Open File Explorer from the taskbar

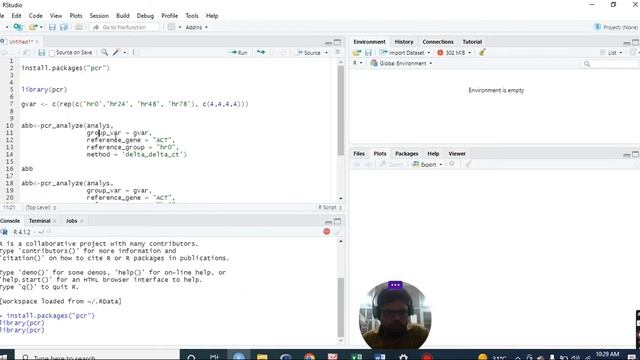262,357
